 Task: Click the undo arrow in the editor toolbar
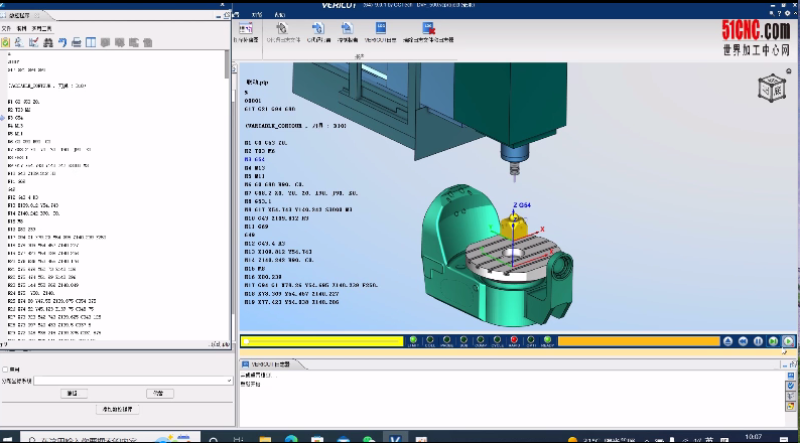62,42
